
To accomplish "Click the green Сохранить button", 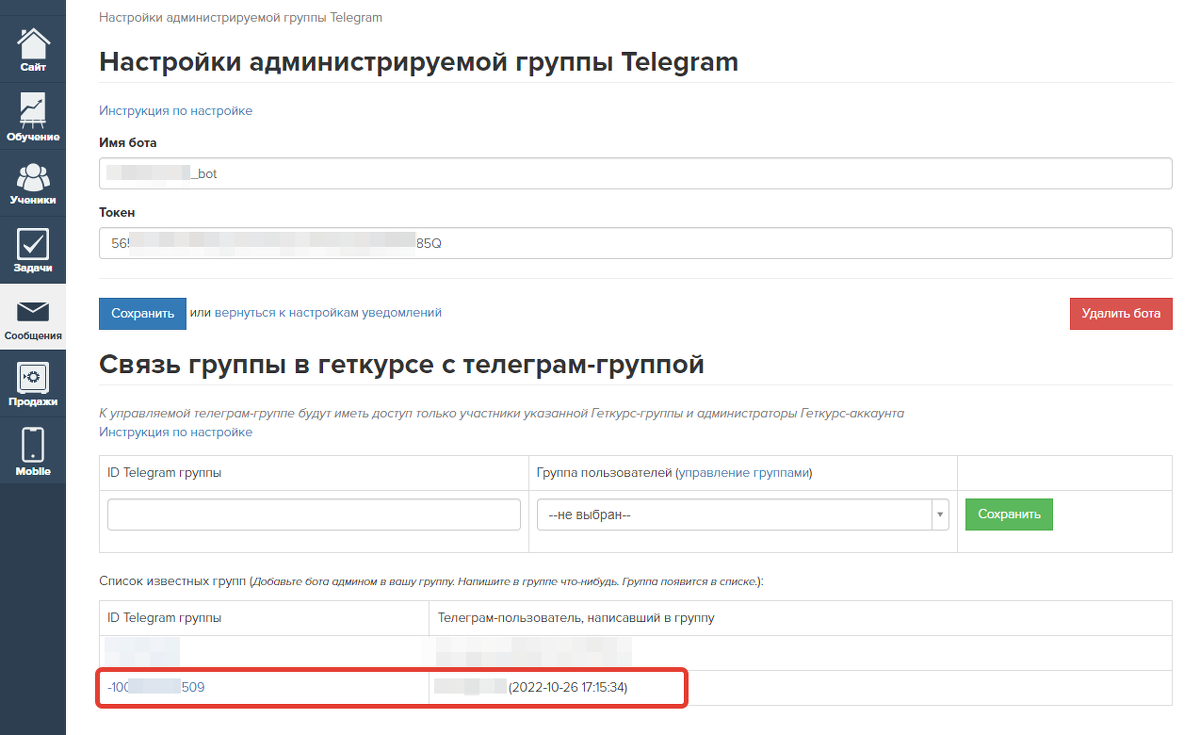I will [x=1009, y=514].
